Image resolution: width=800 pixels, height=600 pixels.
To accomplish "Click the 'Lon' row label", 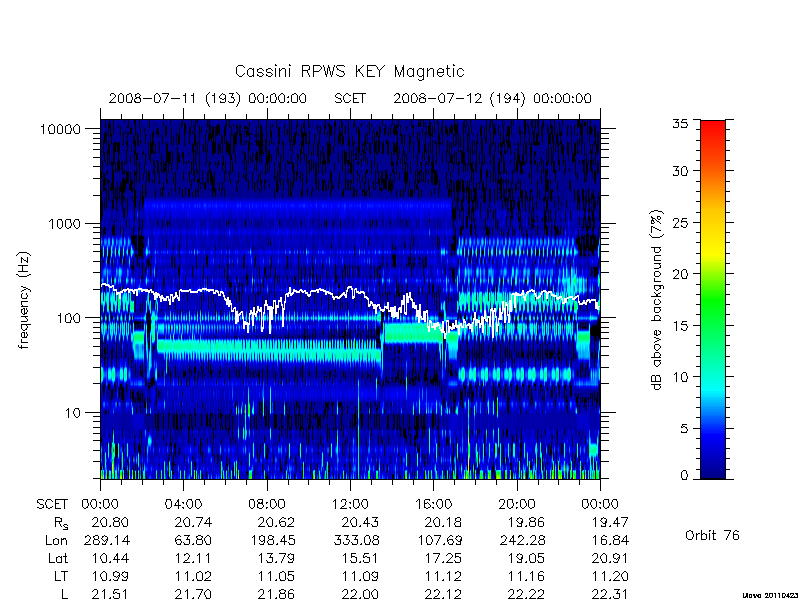I will coord(56,540).
